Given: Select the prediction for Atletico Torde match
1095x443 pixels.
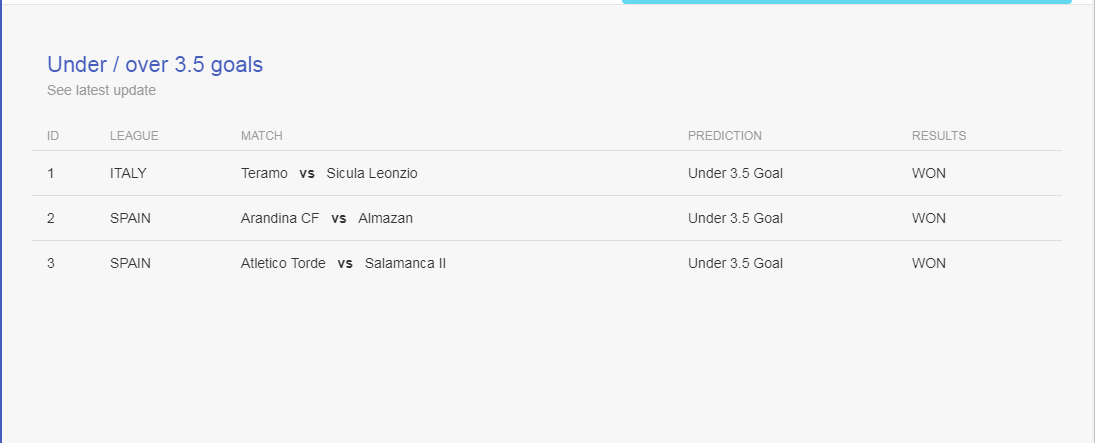Looking at the screenshot, I should 735,263.
